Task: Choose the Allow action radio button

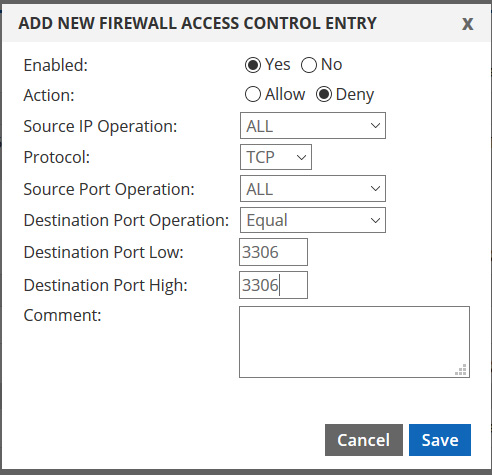Action: [253, 94]
